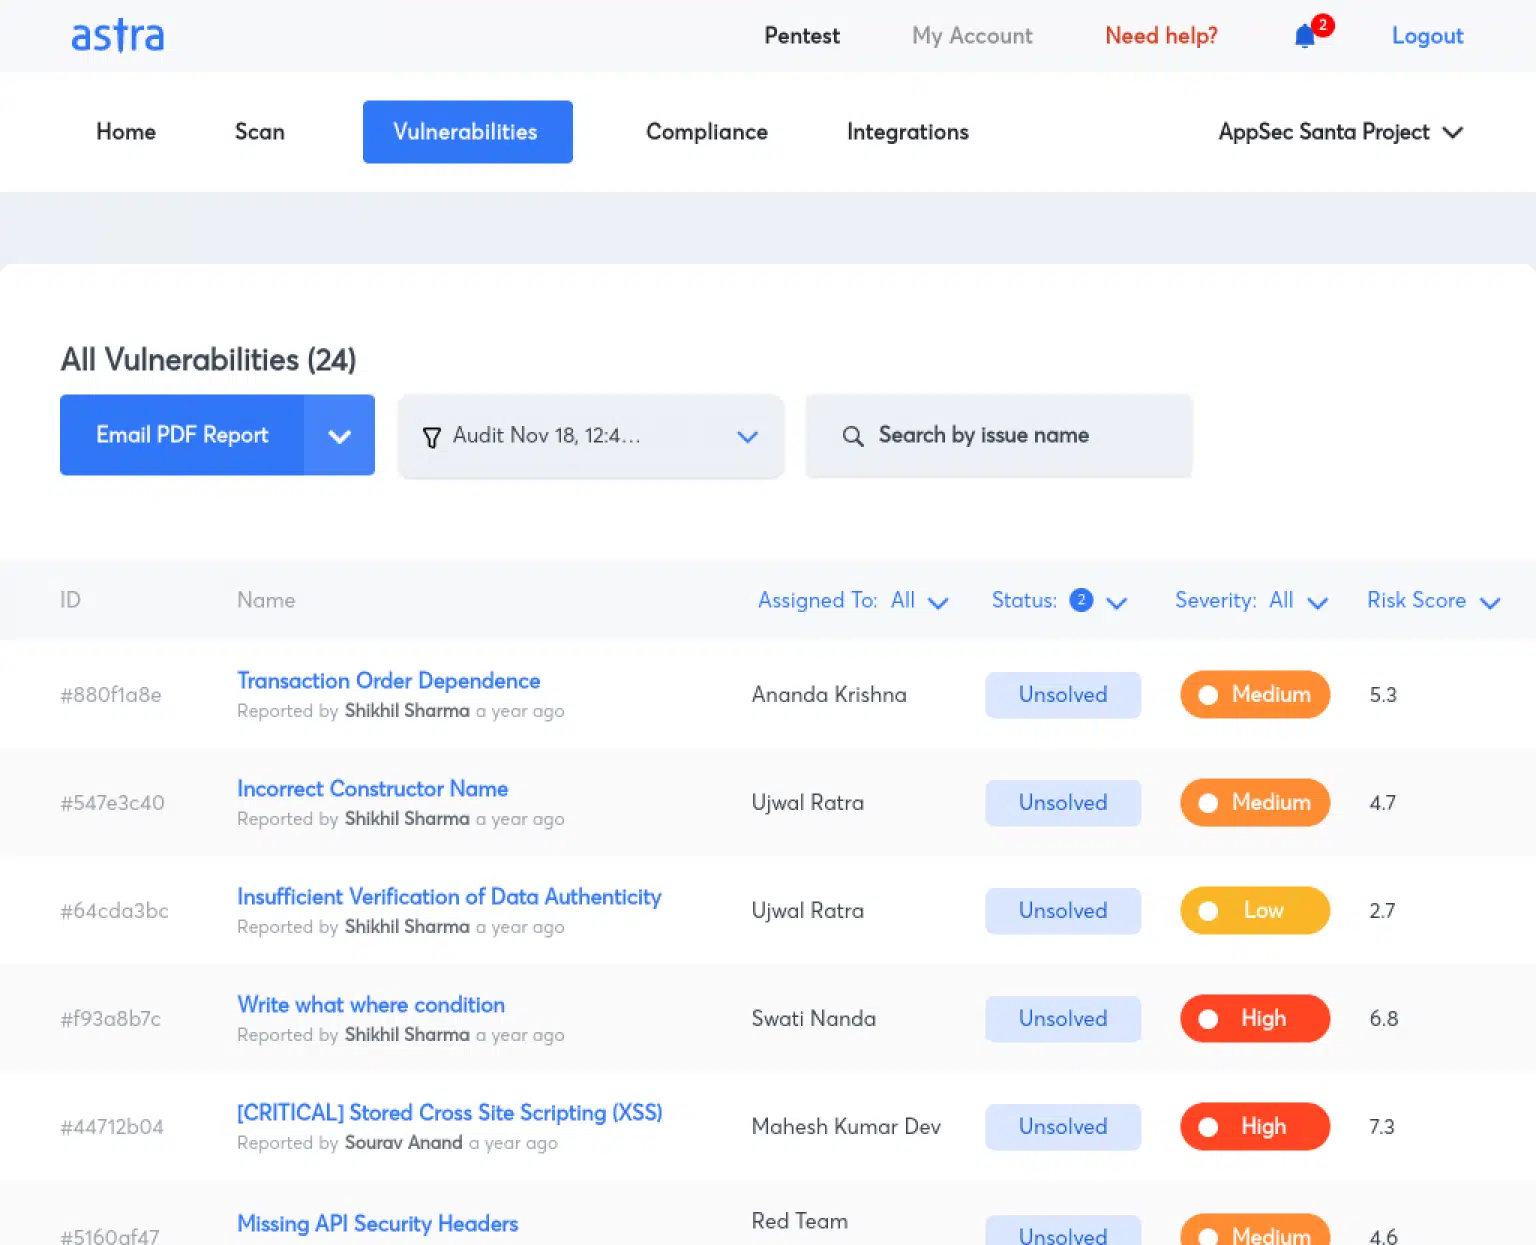This screenshot has width=1536, height=1245.
Task: Open the Status filter dropdown
Action: tap(1117, 602)
